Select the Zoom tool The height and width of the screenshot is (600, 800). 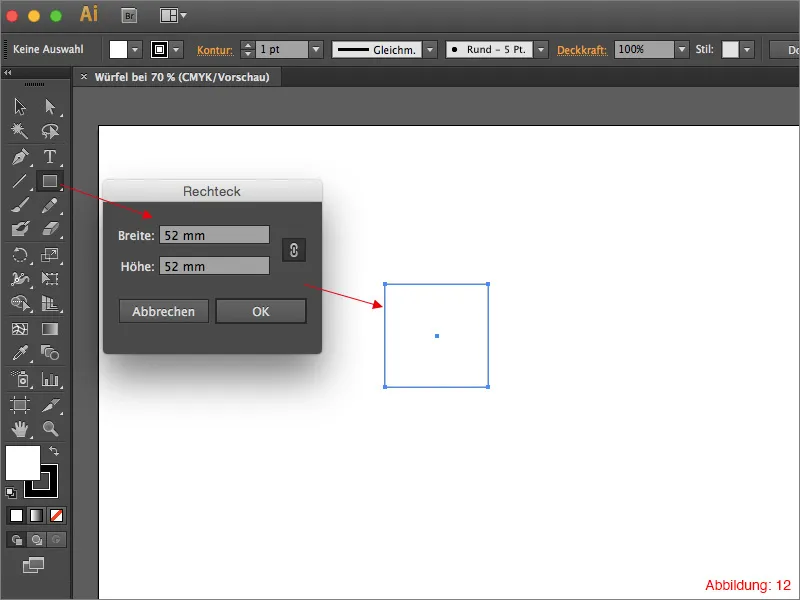49,429
